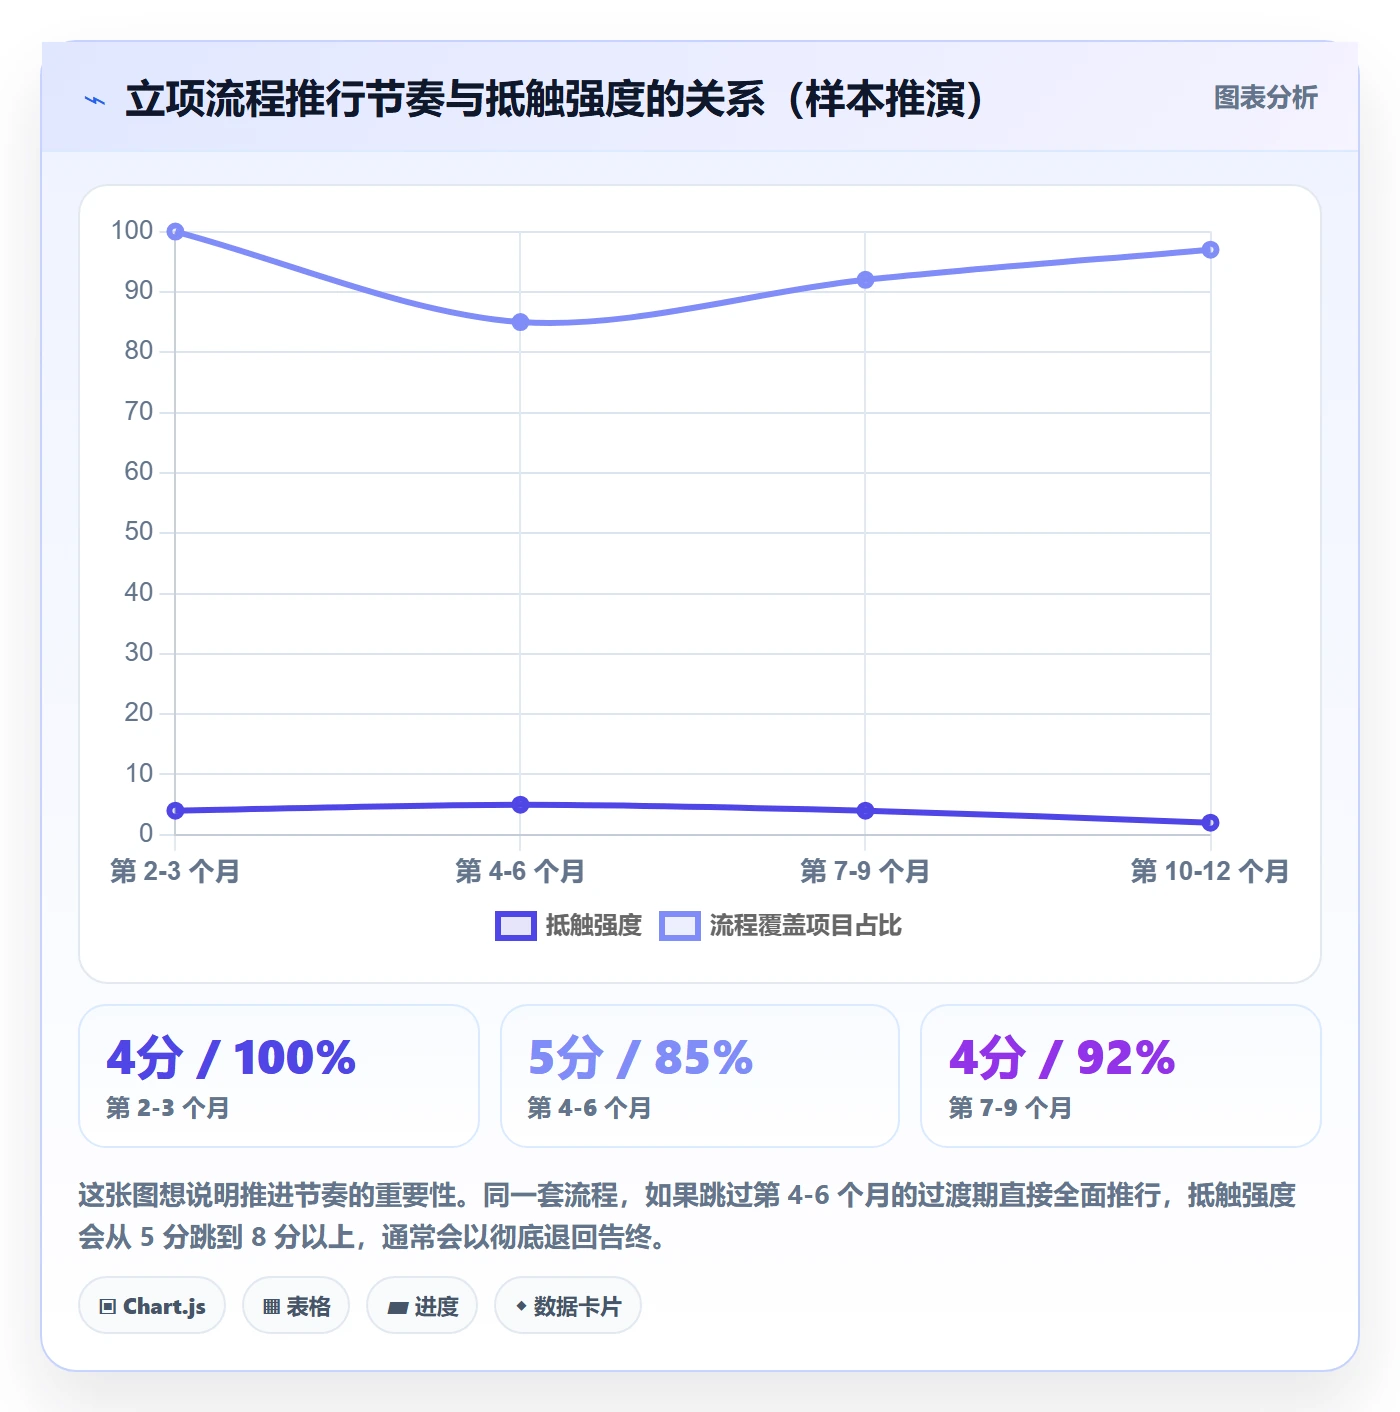Click the coverage point at 第 2-3 个月
This screenshot has height=1412, width=1400.
click(x=175, y=232)
